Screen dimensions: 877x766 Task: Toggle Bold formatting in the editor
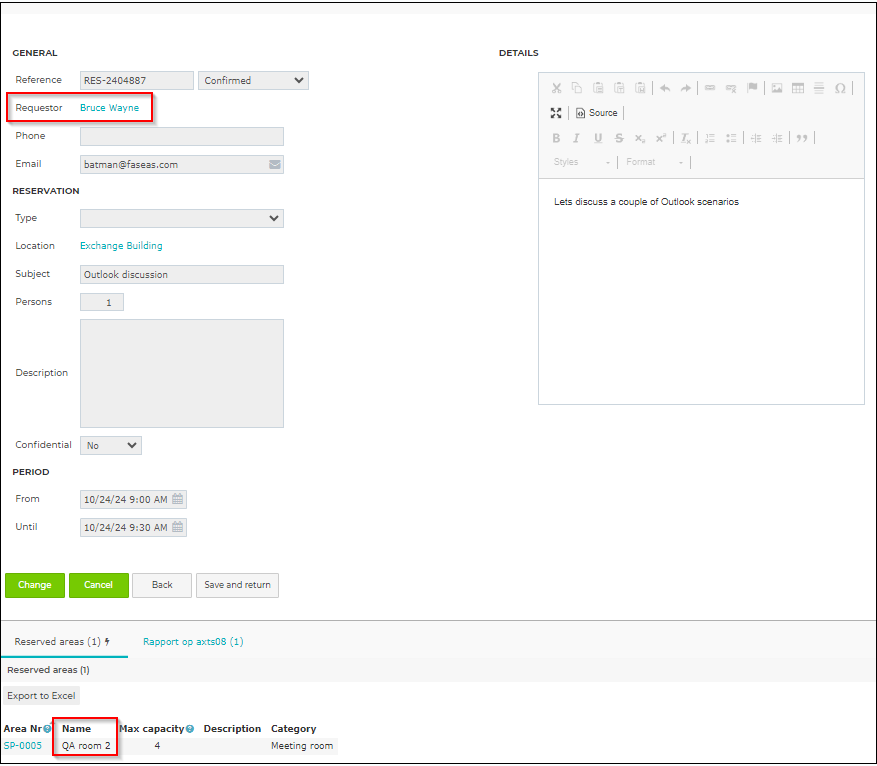tap(556, 138)
